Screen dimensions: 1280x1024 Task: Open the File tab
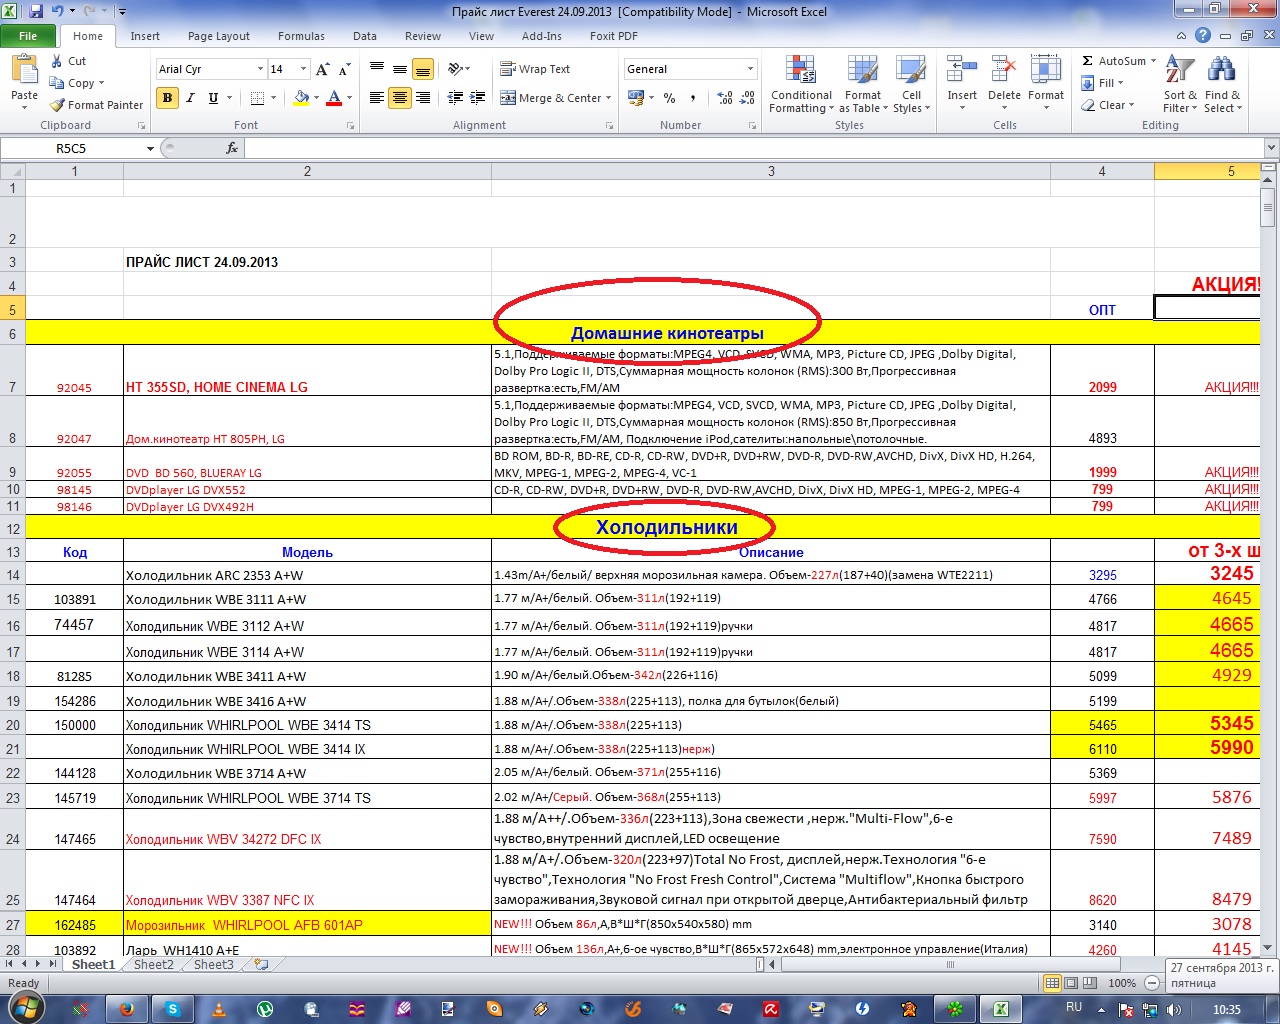(28, 36)
